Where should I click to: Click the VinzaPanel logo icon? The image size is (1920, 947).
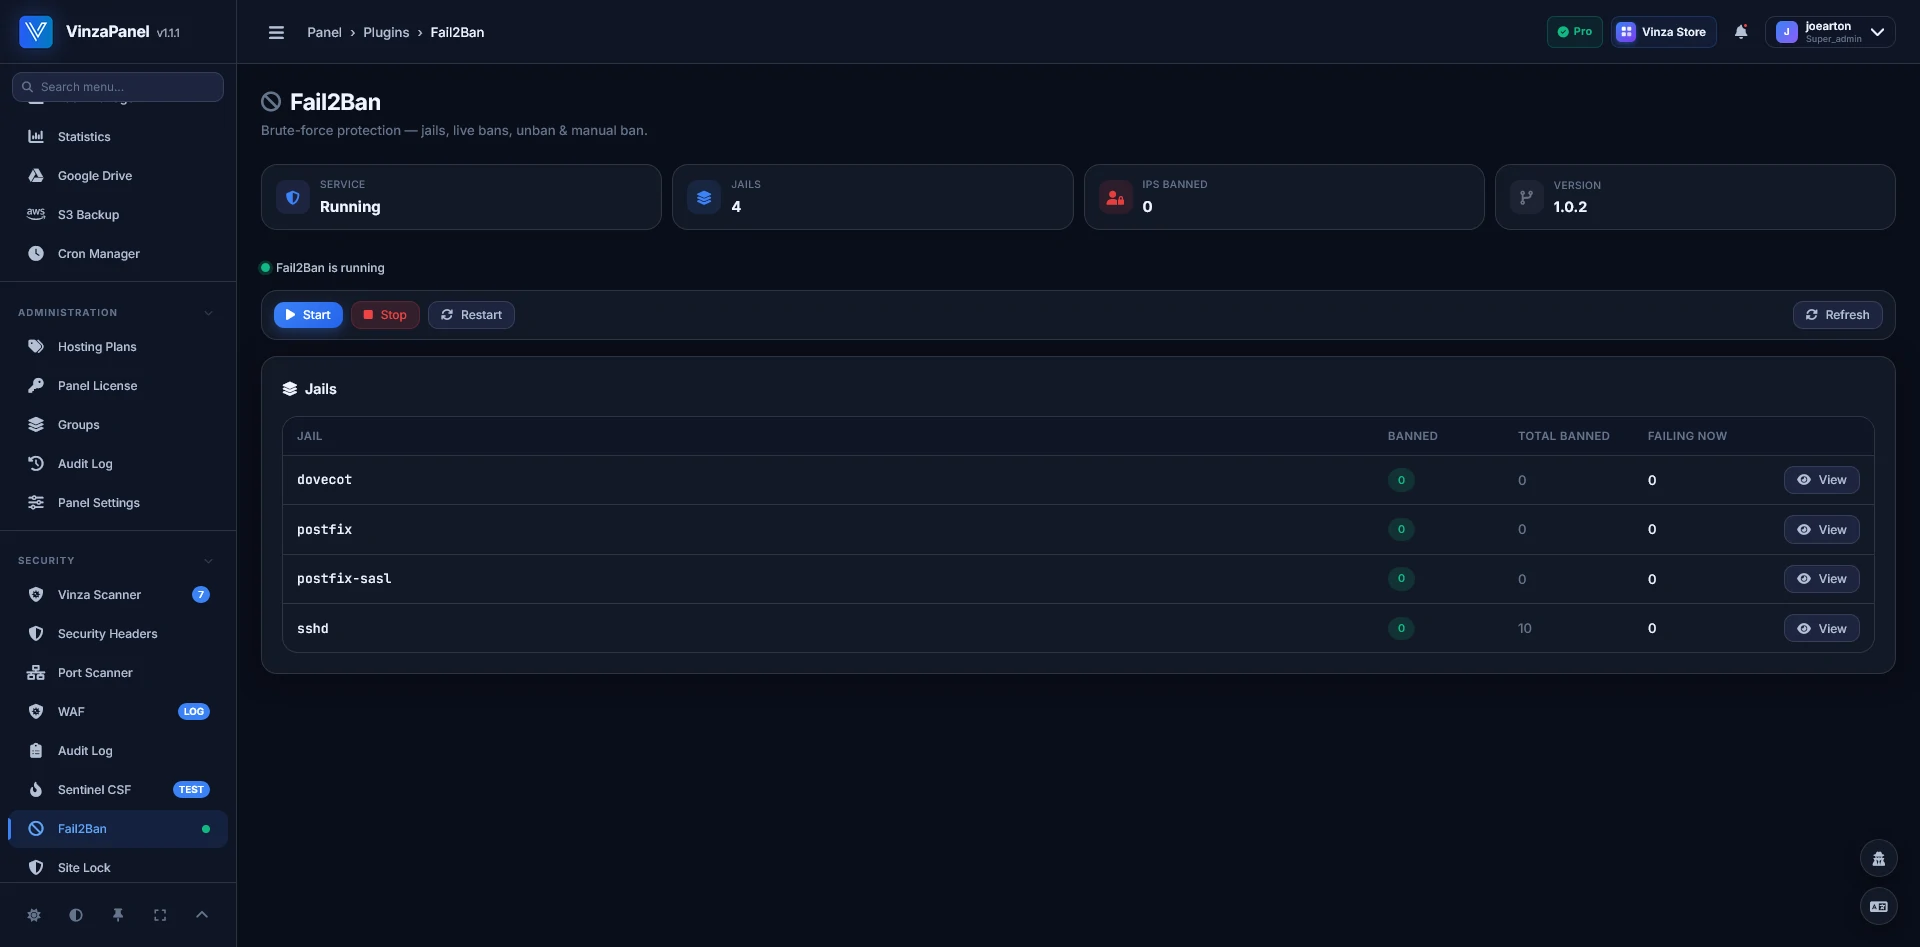click(x=36, y=32)
